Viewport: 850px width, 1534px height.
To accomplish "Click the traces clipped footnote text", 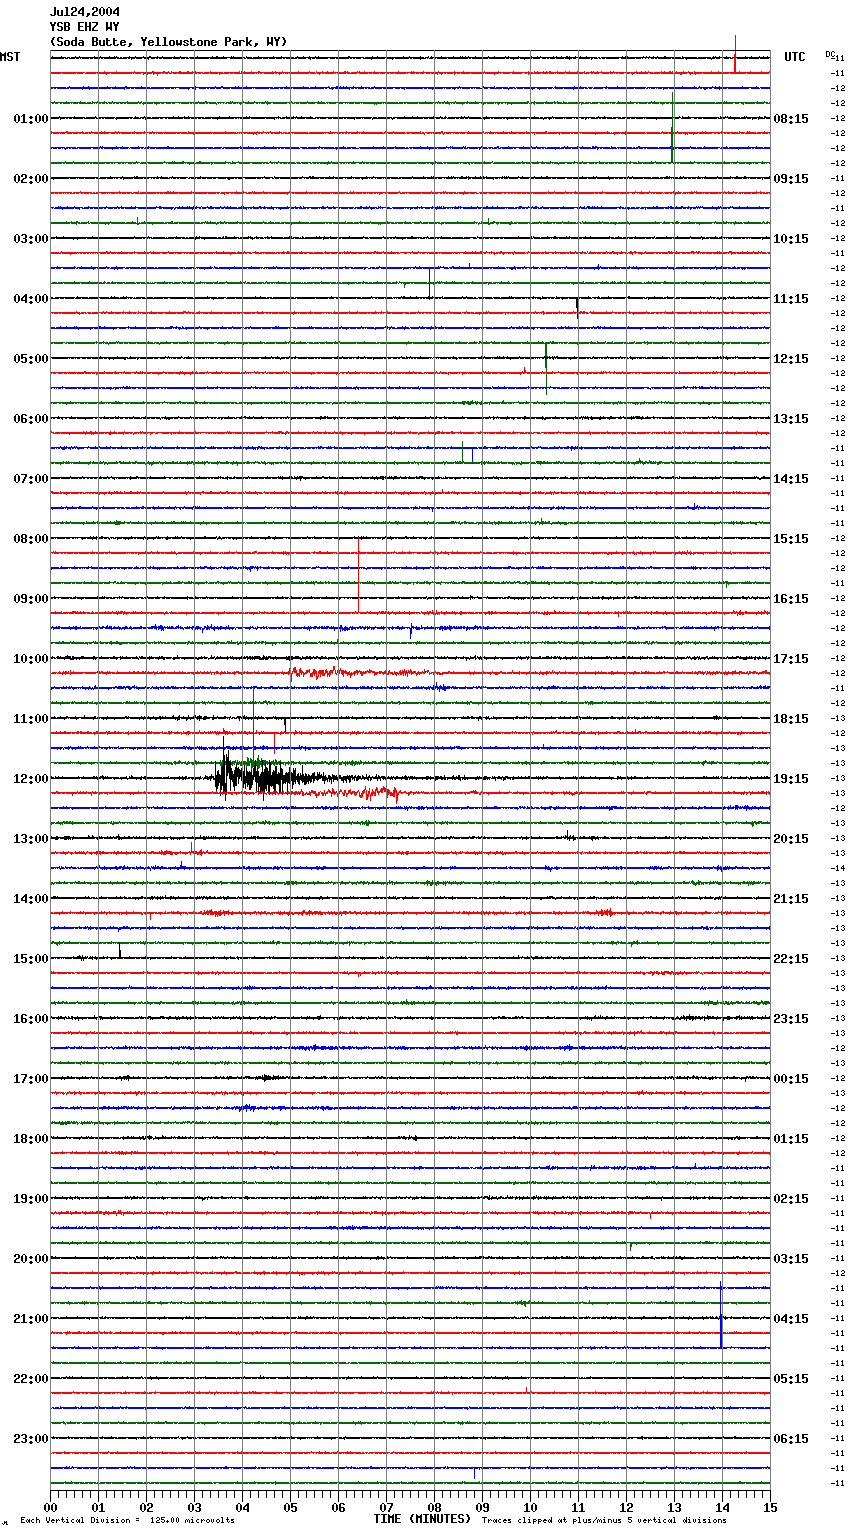I will point(604,1521).
